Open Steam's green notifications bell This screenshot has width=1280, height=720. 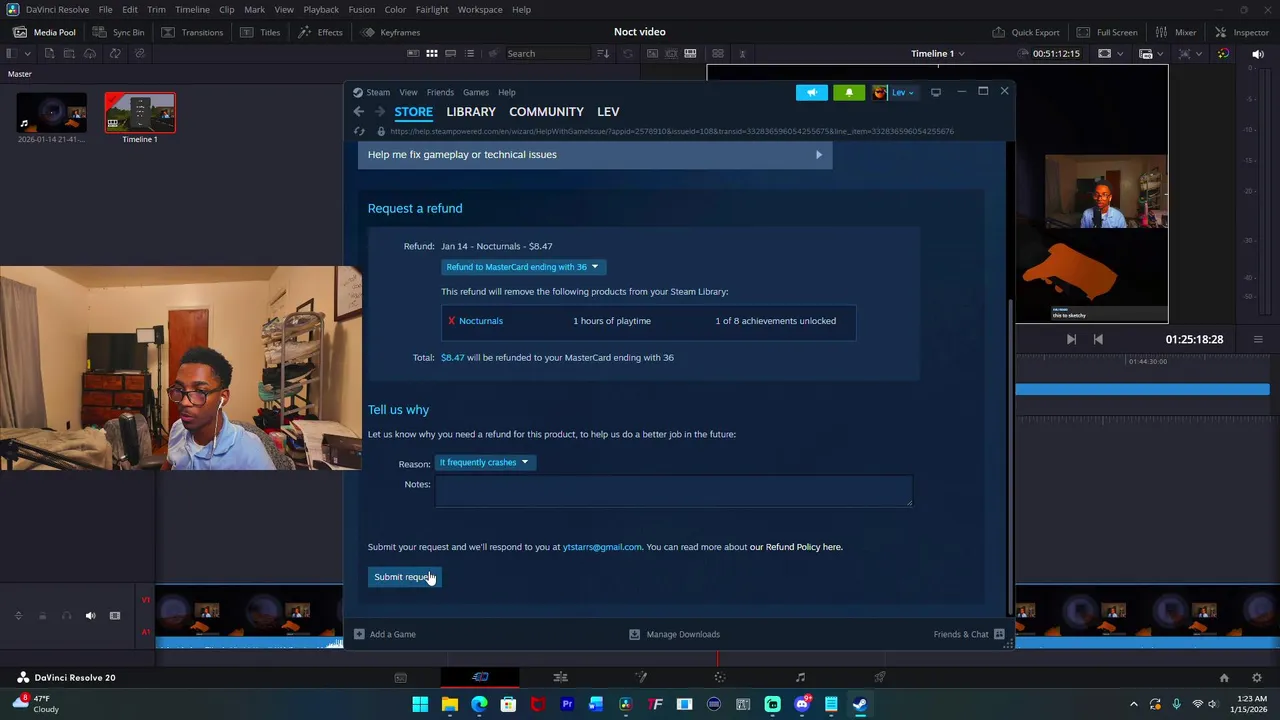pyautogui.click(x=849, y=92)
